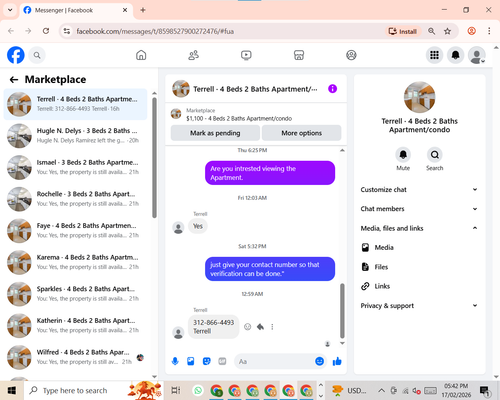This screenshot has height=400, width=500.
Task: Open the $1,100 listing link
Action: pyautogui.click(x=239, y=119)
